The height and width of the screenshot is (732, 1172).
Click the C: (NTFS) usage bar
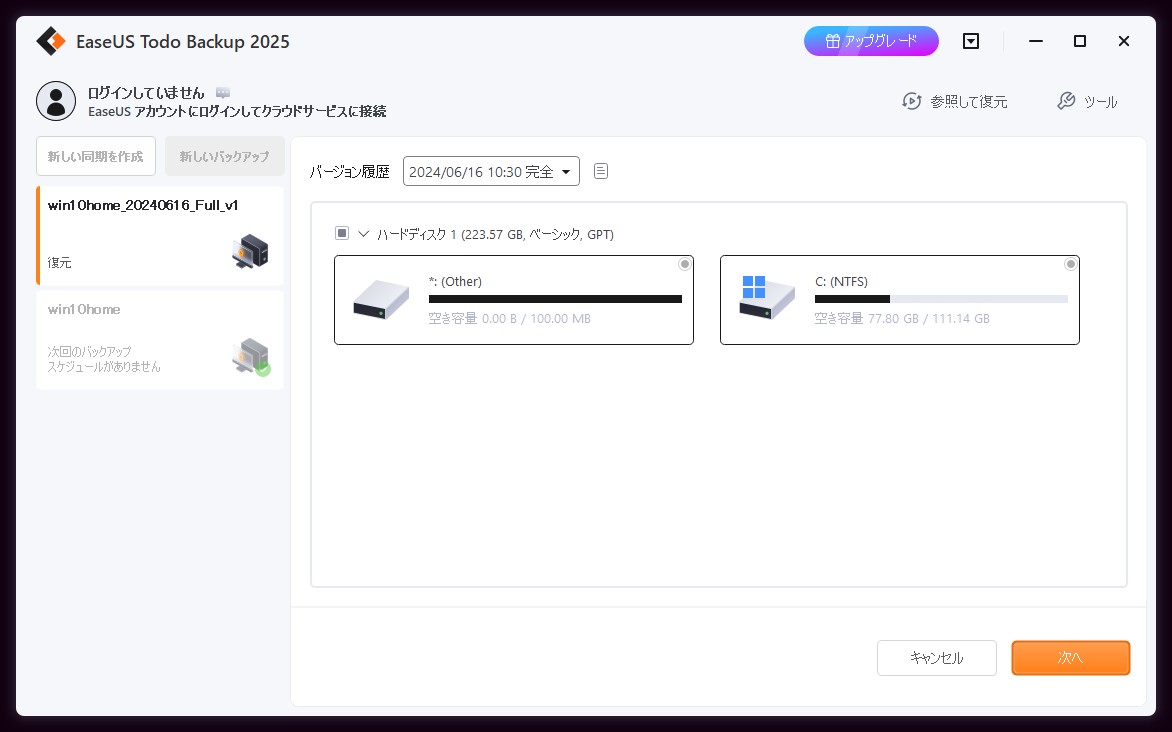[x=941, y=299]
